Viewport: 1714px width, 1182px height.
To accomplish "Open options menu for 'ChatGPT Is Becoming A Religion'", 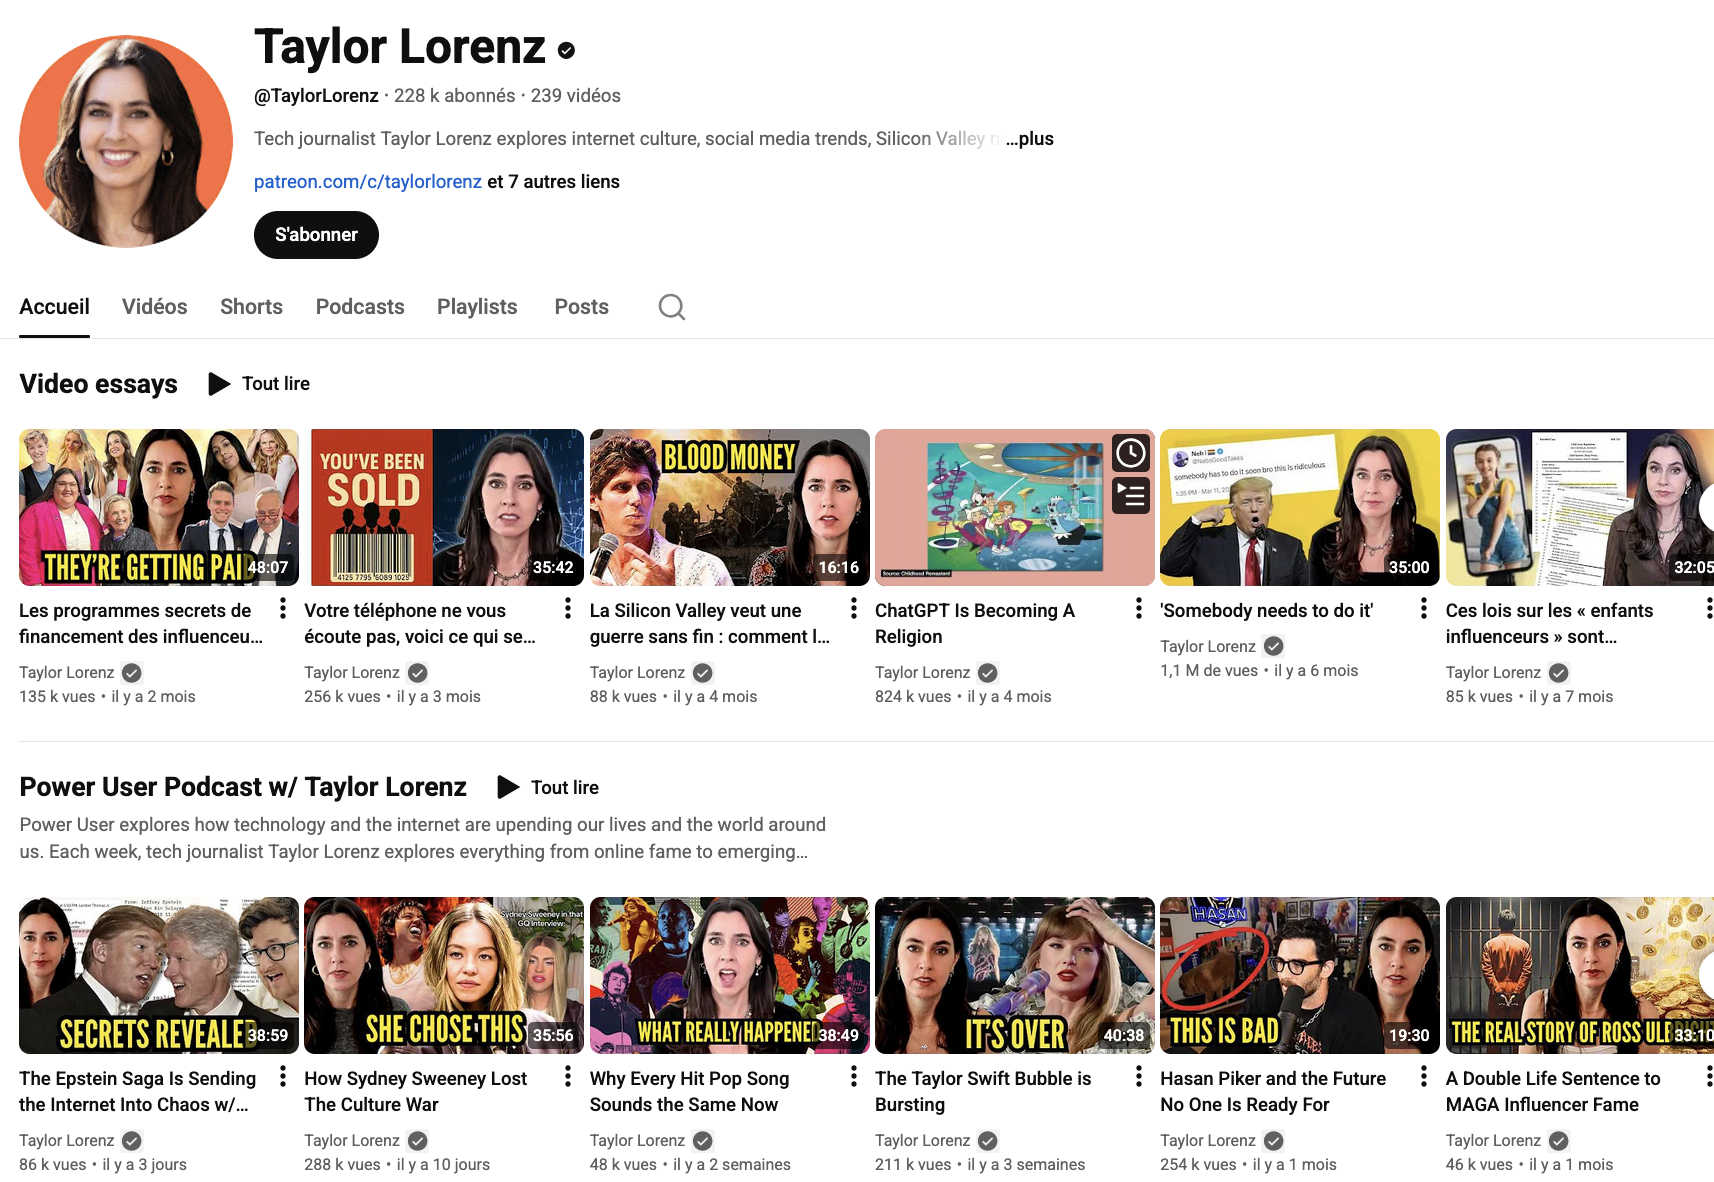I will coord(1138,609).
